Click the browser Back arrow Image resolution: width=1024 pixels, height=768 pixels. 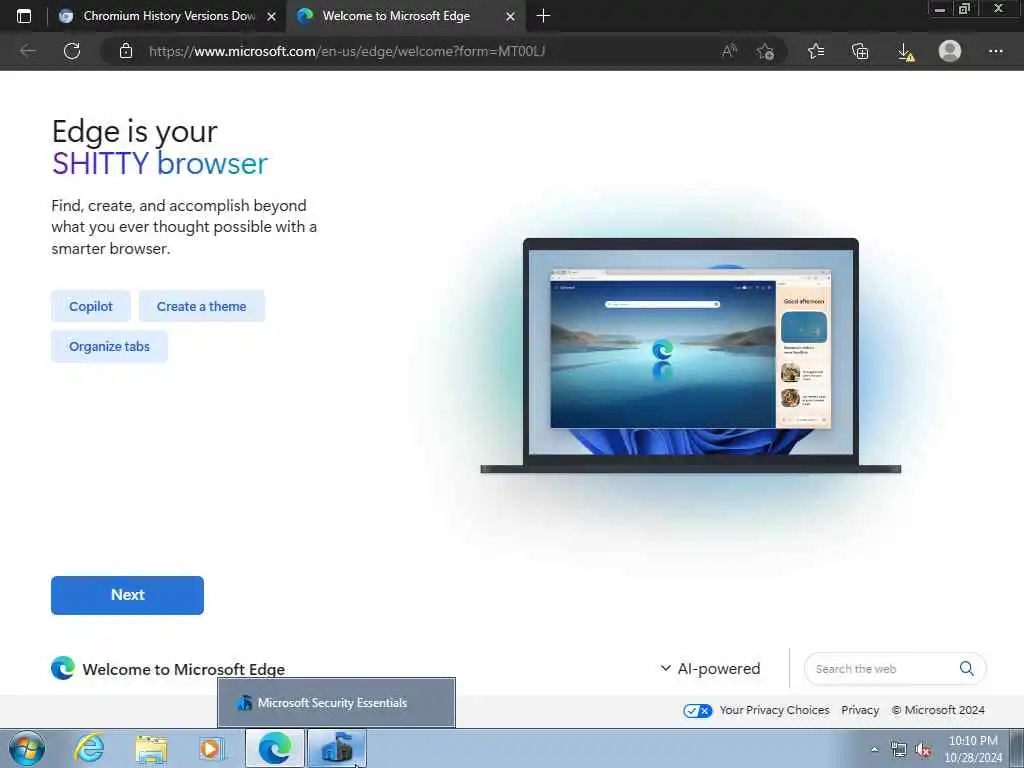point(27,51)
